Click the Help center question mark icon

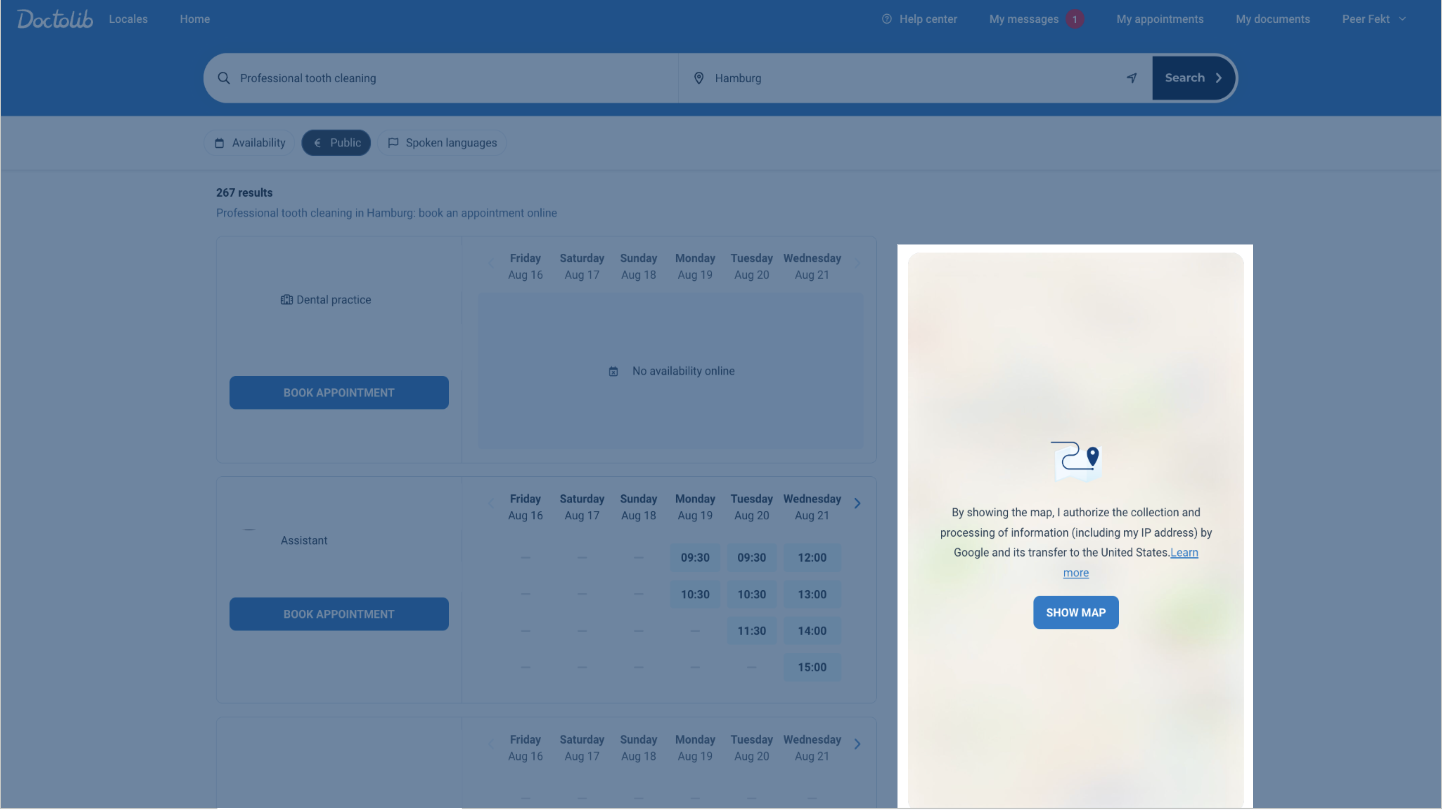[886, 19]
